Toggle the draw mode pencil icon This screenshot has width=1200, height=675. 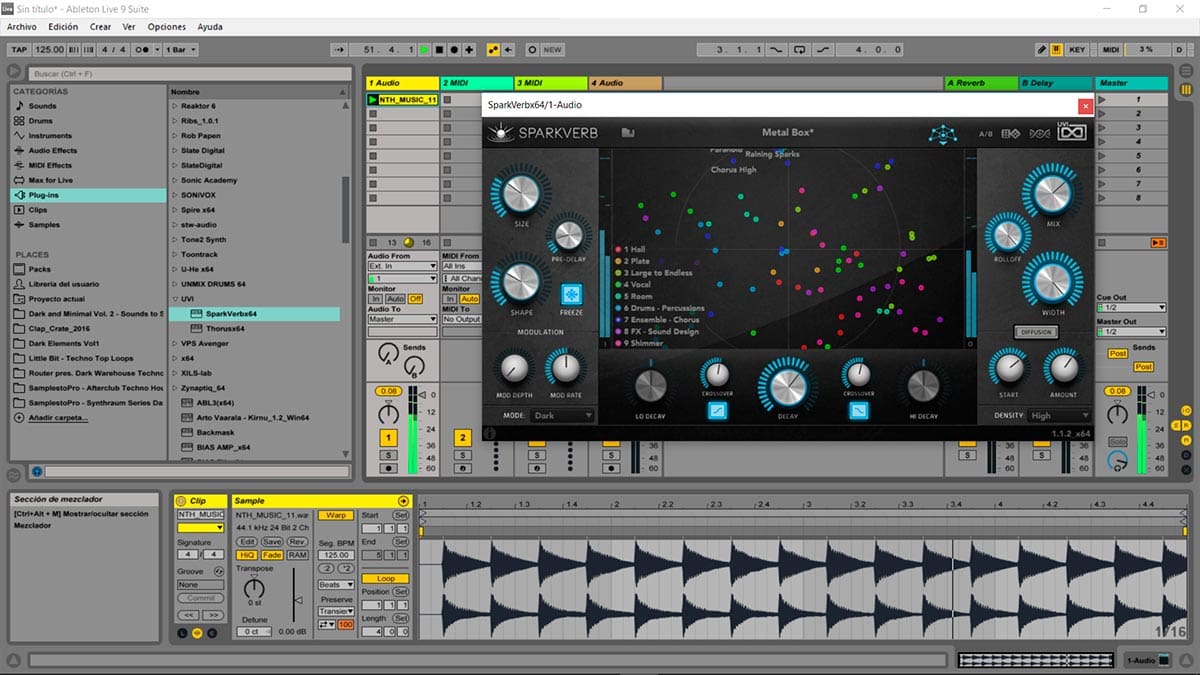point(1042,49)
